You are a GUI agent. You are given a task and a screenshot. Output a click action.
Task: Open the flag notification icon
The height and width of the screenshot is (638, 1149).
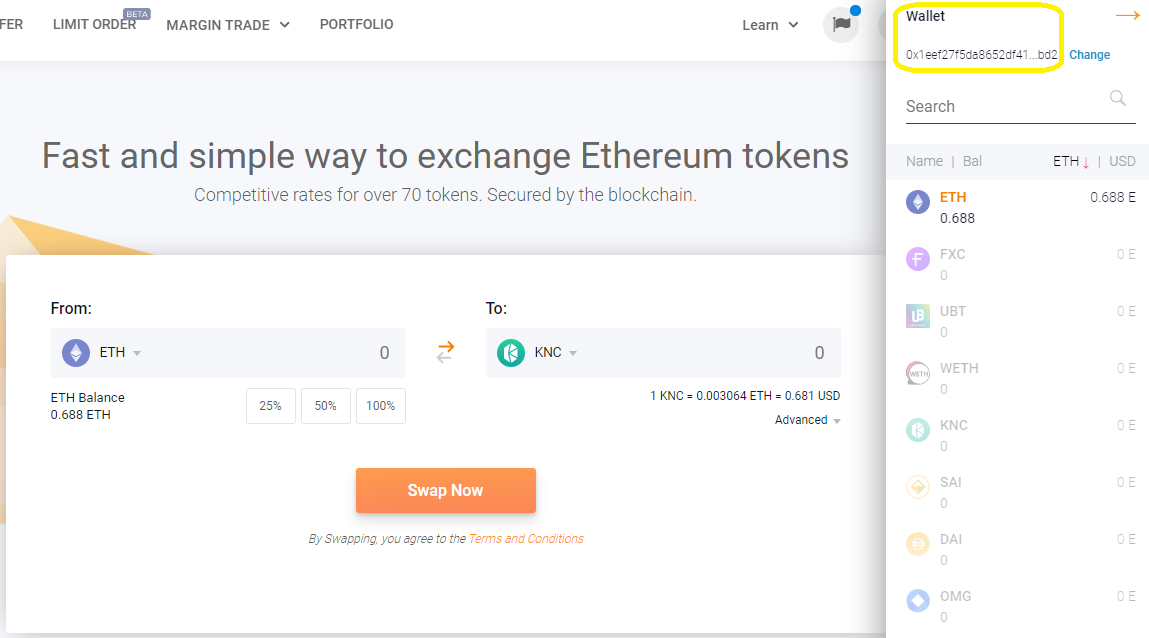point(840,24)
